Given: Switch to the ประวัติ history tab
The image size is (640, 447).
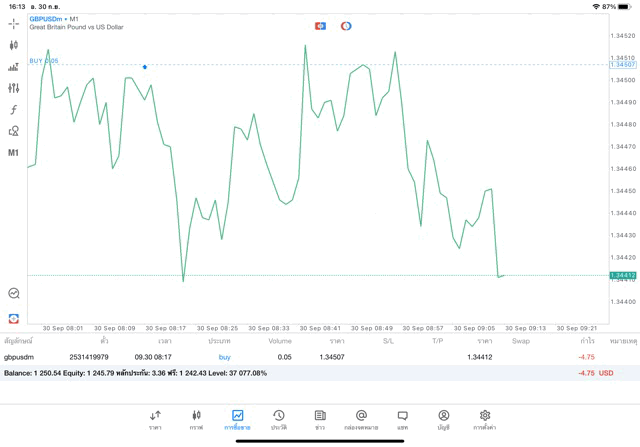Looking at the screenshot, I should click(278, 419).
